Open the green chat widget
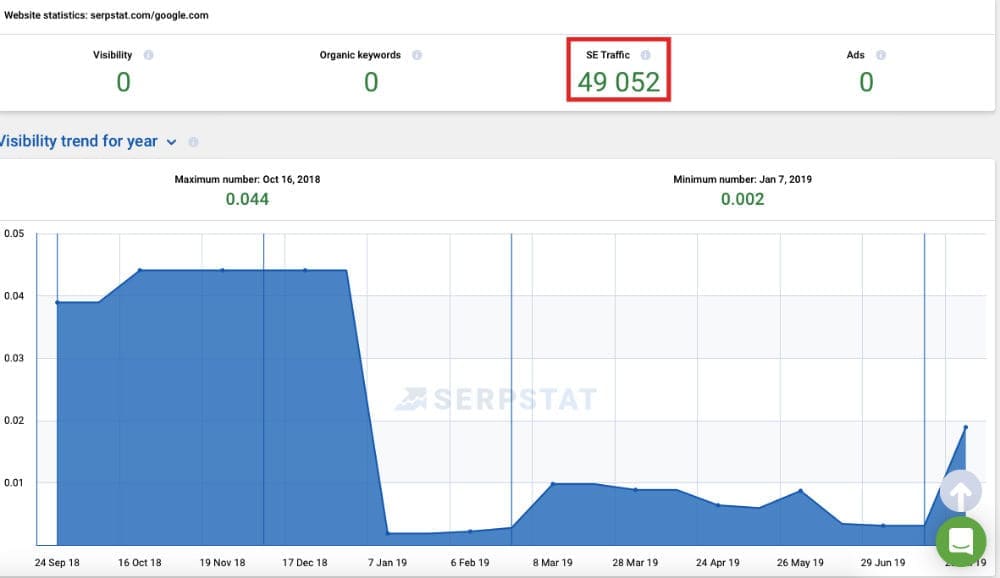This screenshot has width=1000, height=578. [960, 542]
